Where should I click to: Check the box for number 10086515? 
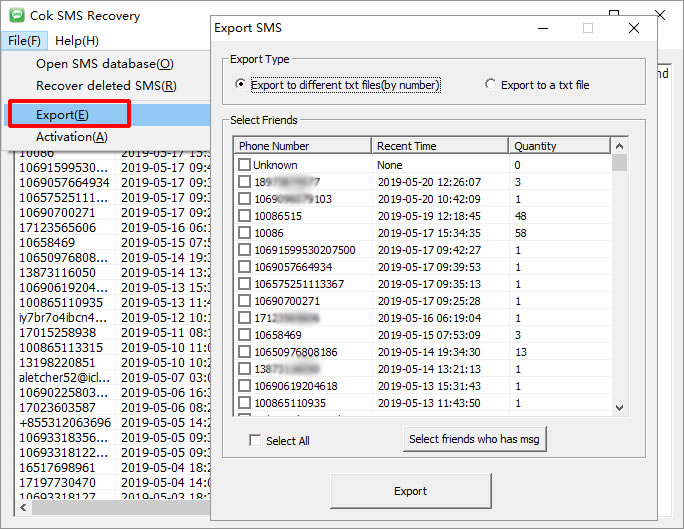pyautogui.click(x=245, y=216)
